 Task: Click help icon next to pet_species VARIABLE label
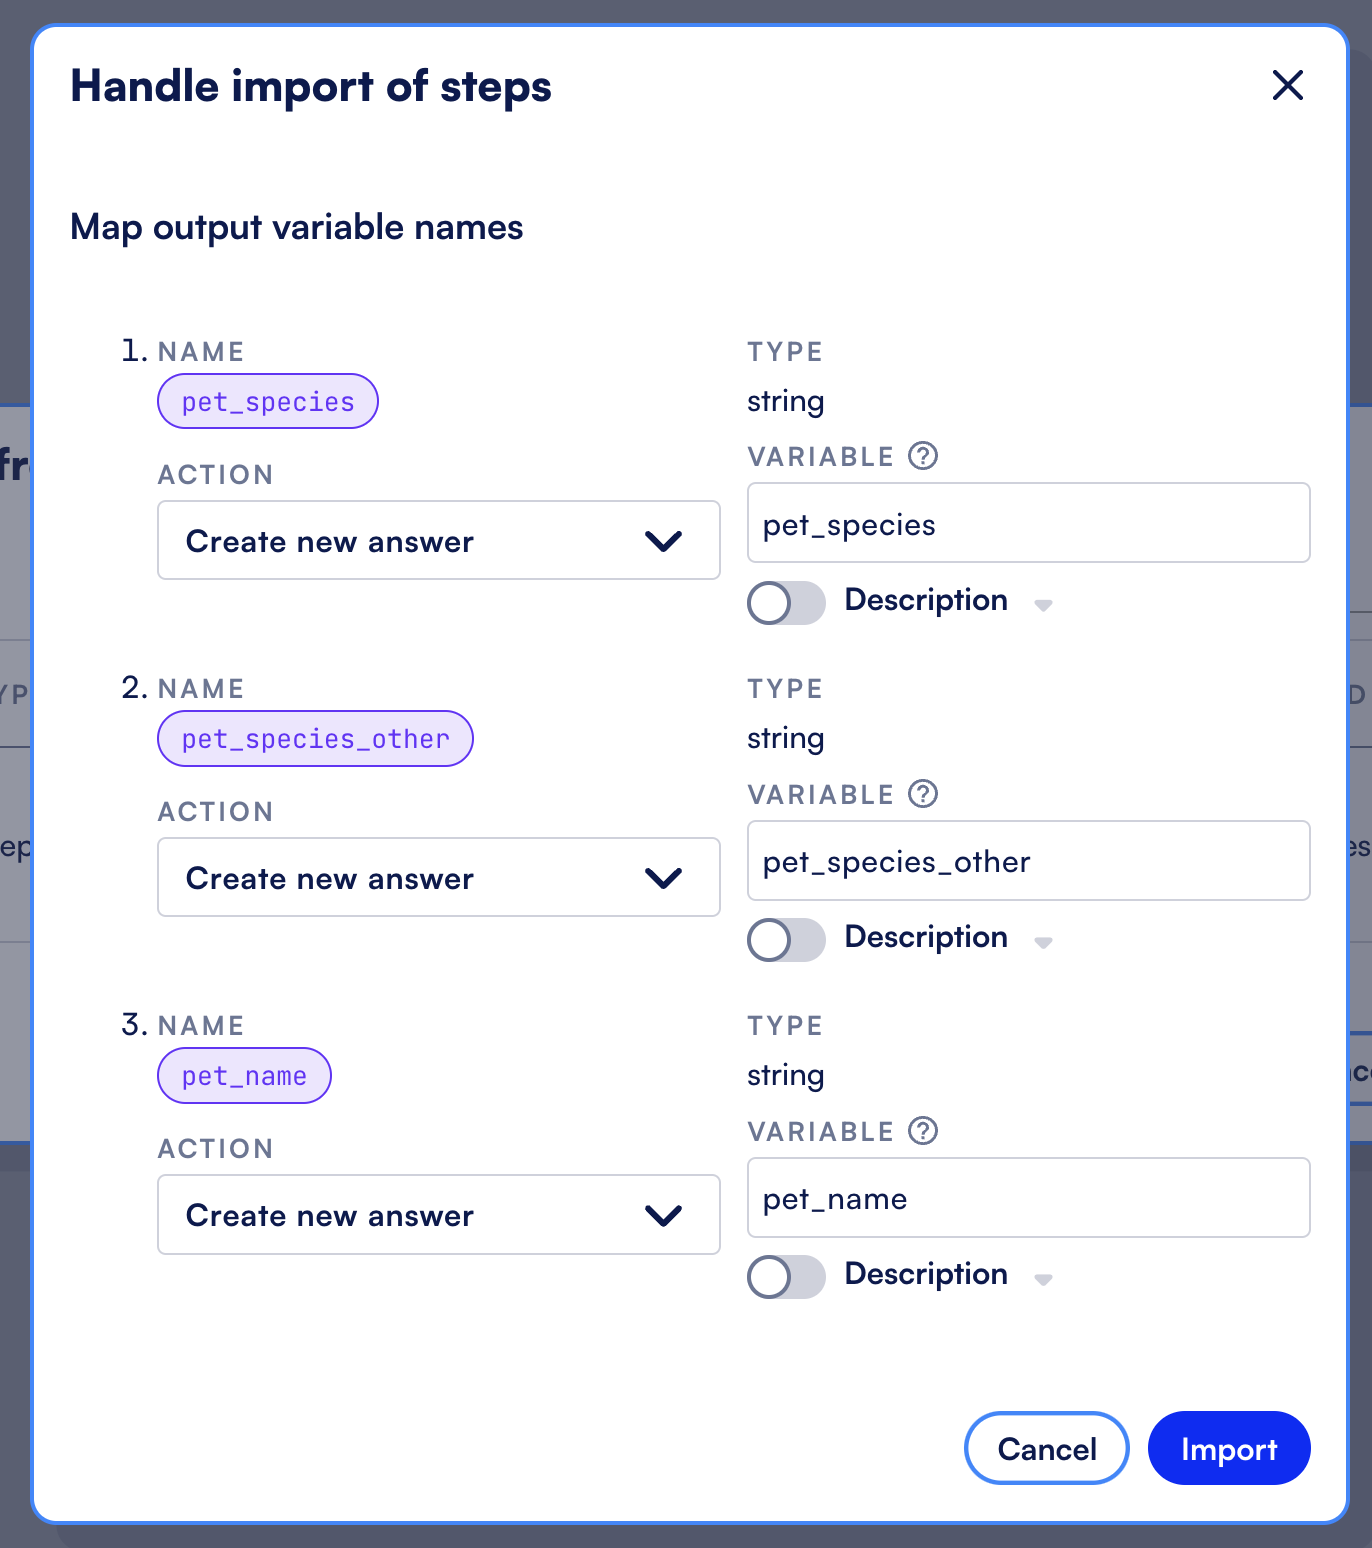pyautogui.click(x=923, y=456)
